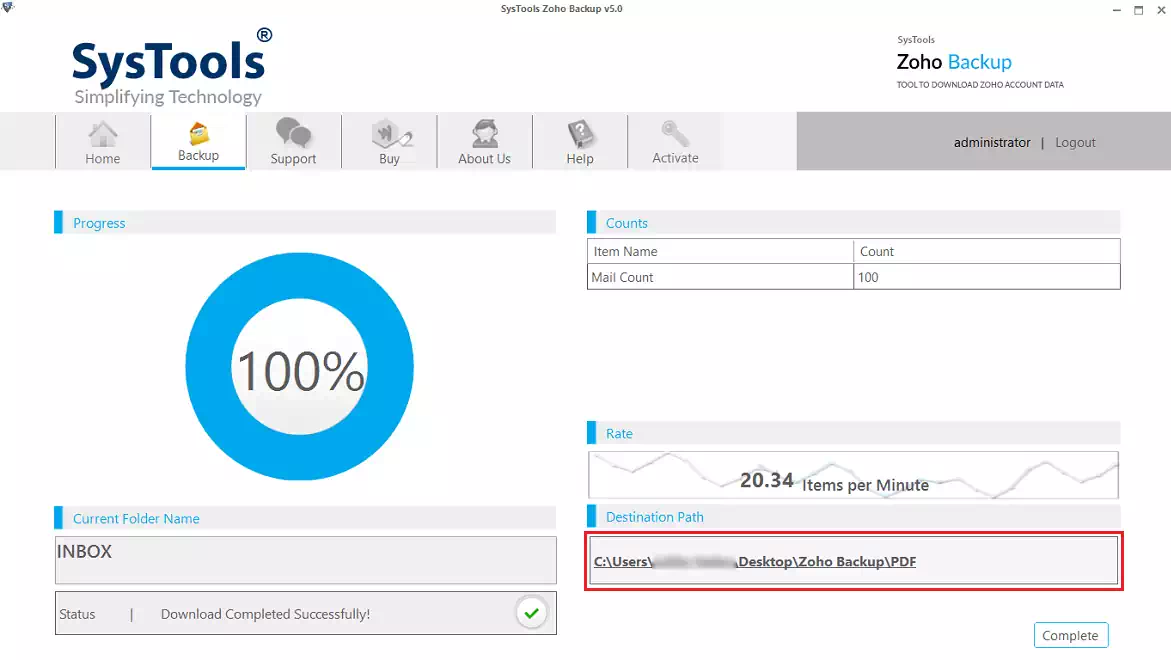Click the Activate tab label
This screenshot has height=660, width=1171.
click(675, 158)
